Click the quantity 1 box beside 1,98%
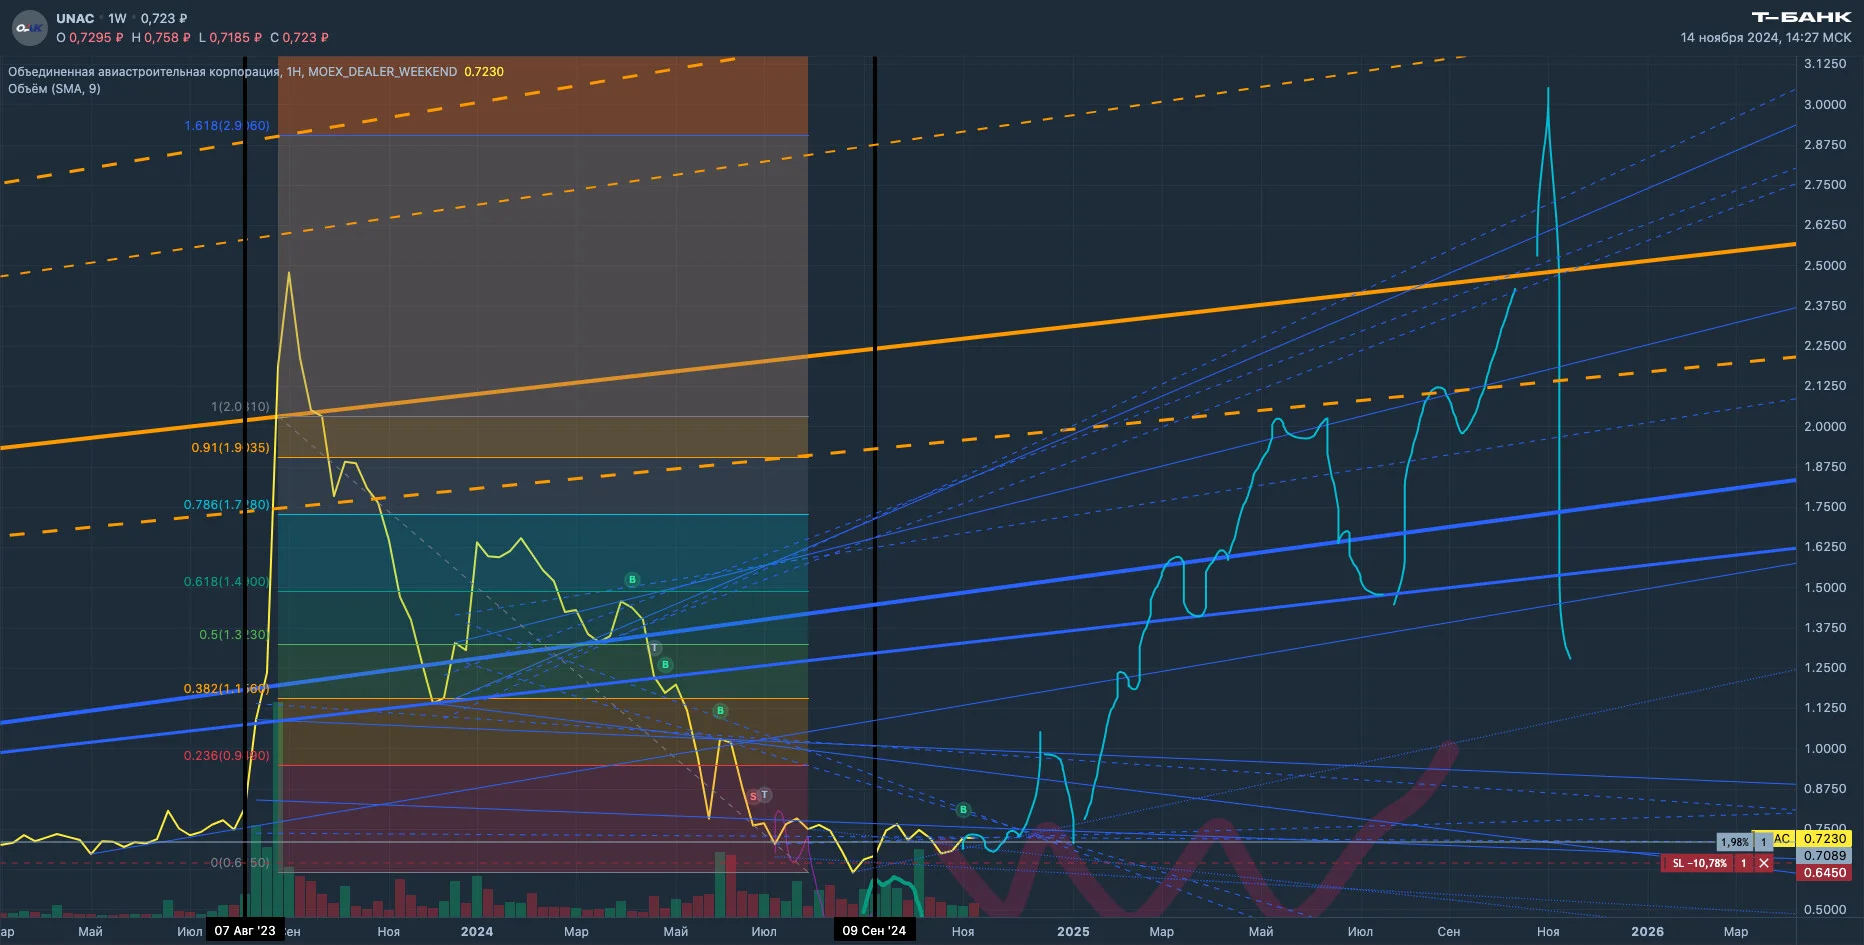1864x945 pixels. pos(1764,842)
